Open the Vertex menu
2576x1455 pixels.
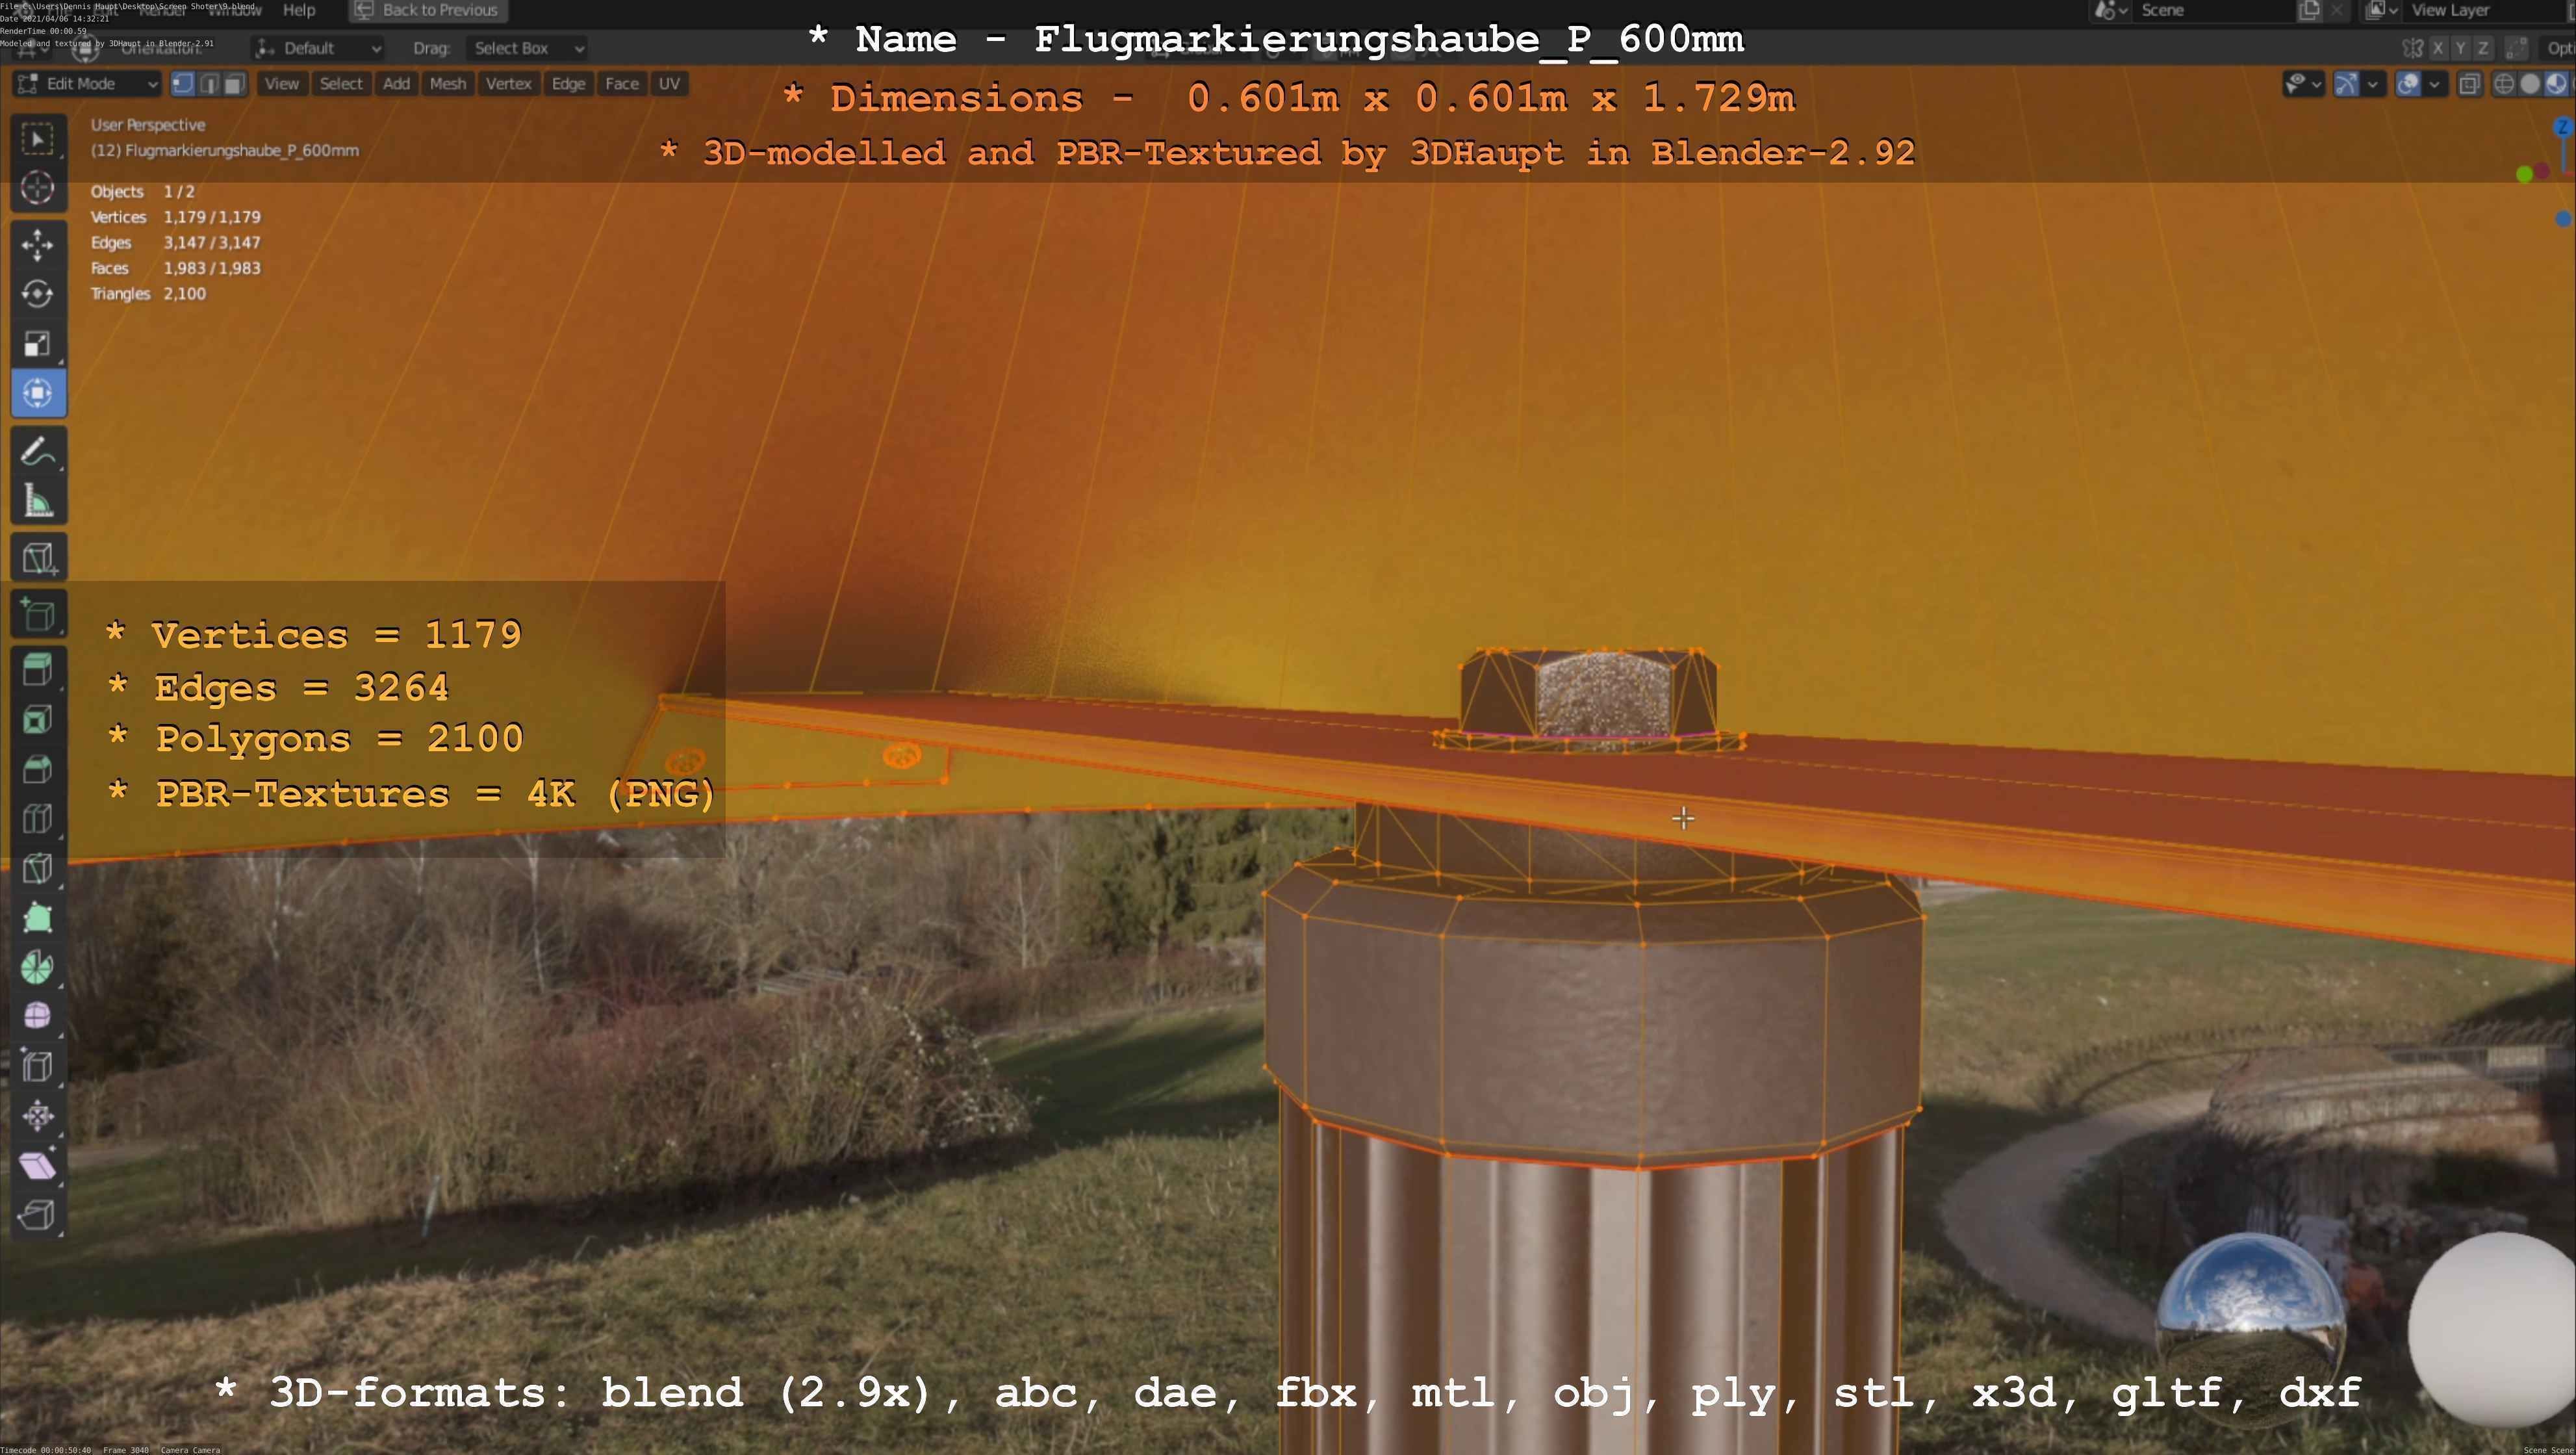[508, 84]
